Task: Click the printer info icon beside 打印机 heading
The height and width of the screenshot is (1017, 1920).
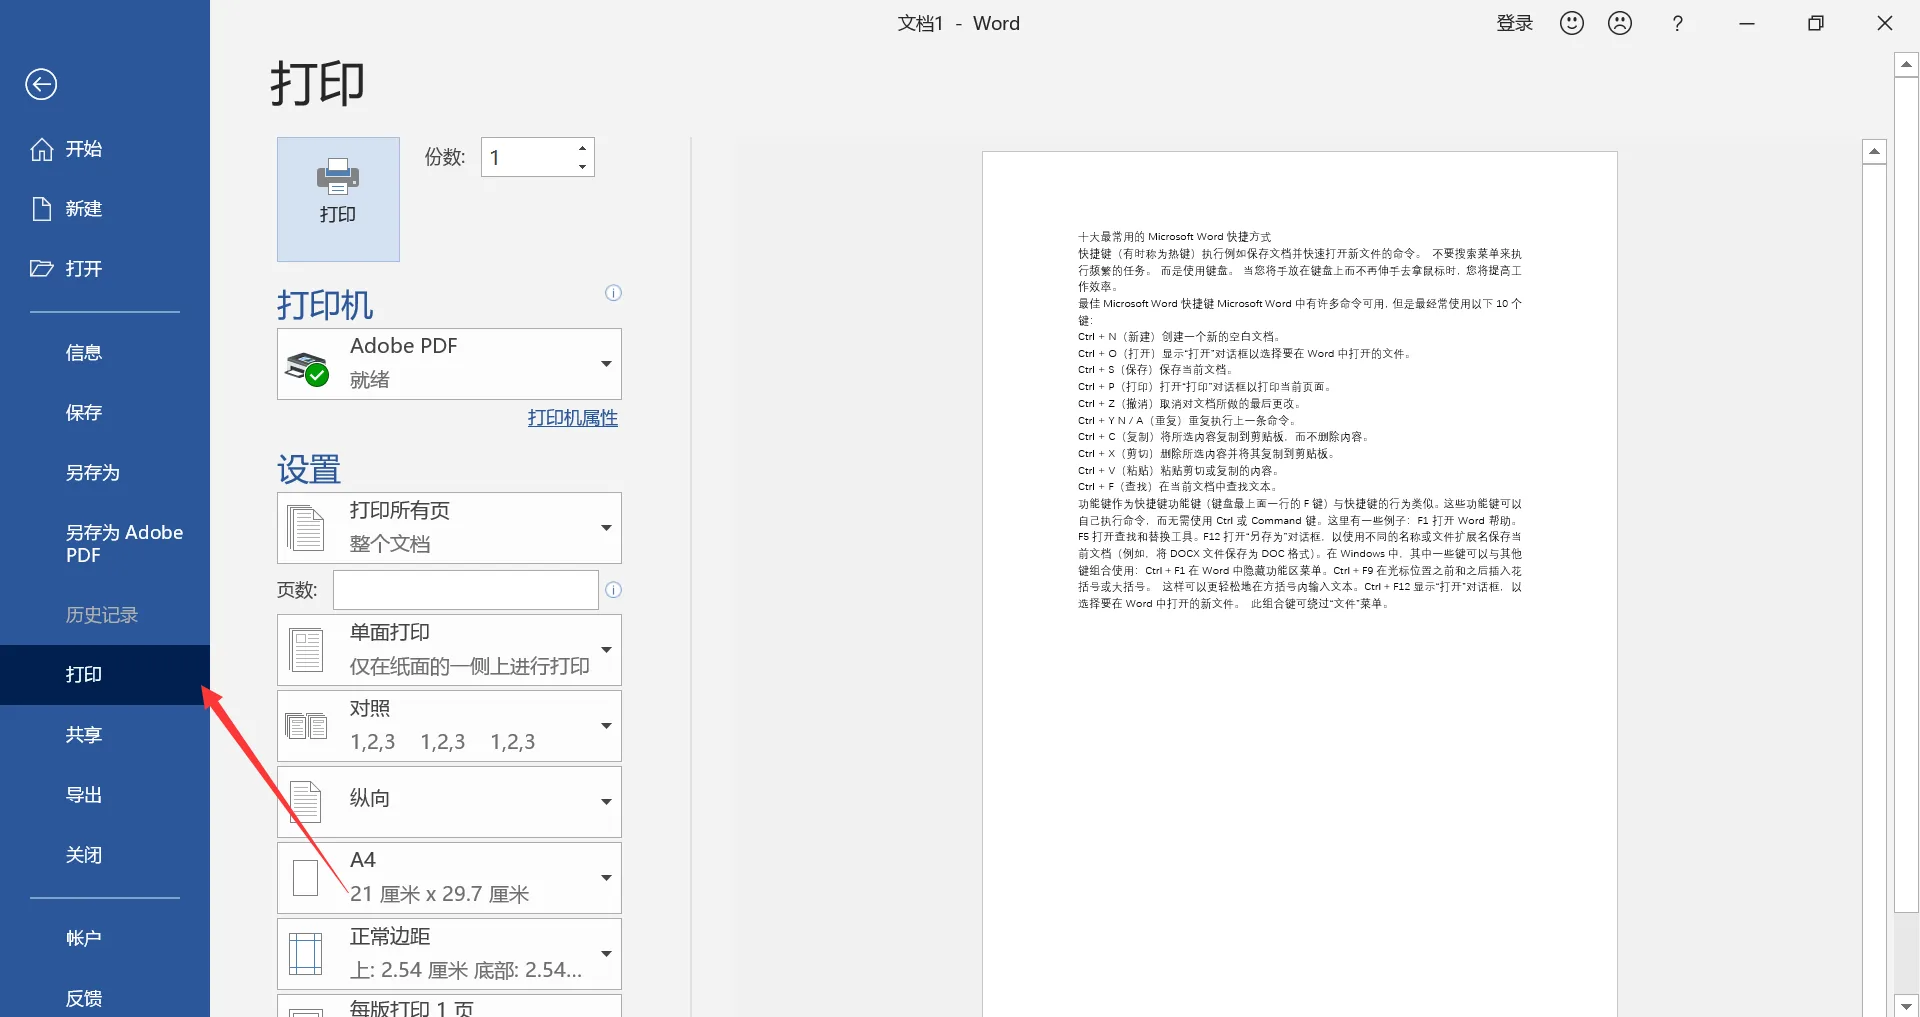Action: coord(613,293)
